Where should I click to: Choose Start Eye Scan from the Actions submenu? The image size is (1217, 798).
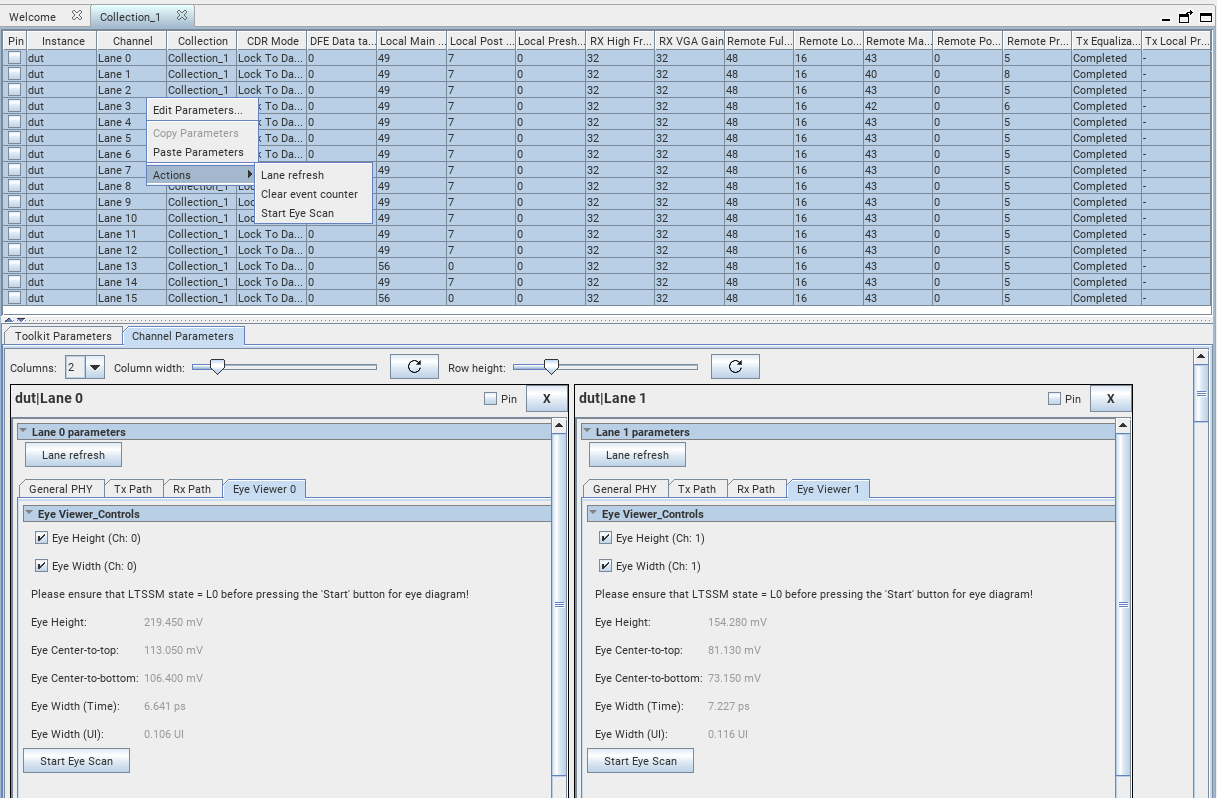tap(297, 213)
